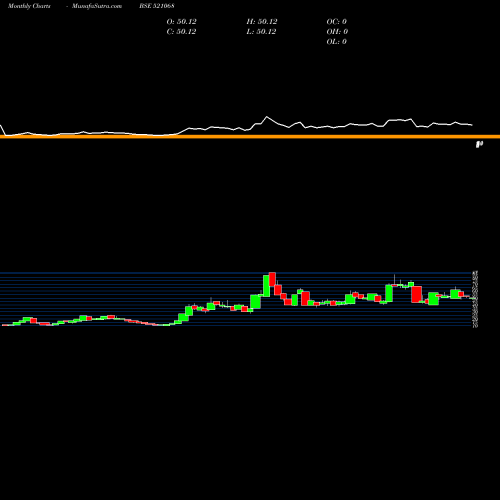The width and height of the screenshot is (500, 500).
Task: Open the MunafaSutra.com label
Action: pos(97,6)
